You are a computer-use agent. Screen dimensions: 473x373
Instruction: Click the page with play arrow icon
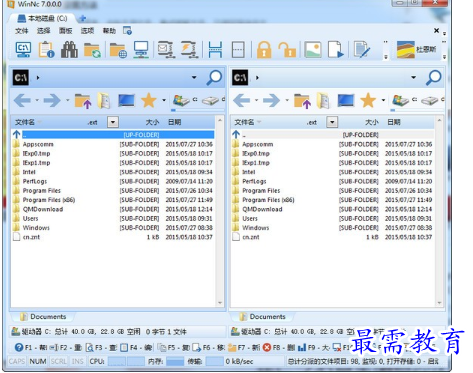tap(336, 50)
